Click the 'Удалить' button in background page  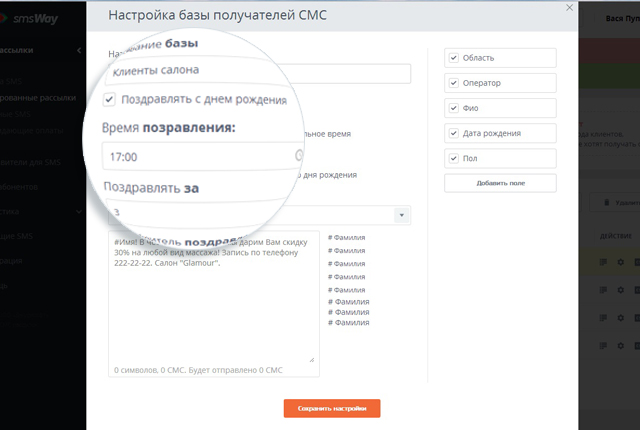click(615, 202)
